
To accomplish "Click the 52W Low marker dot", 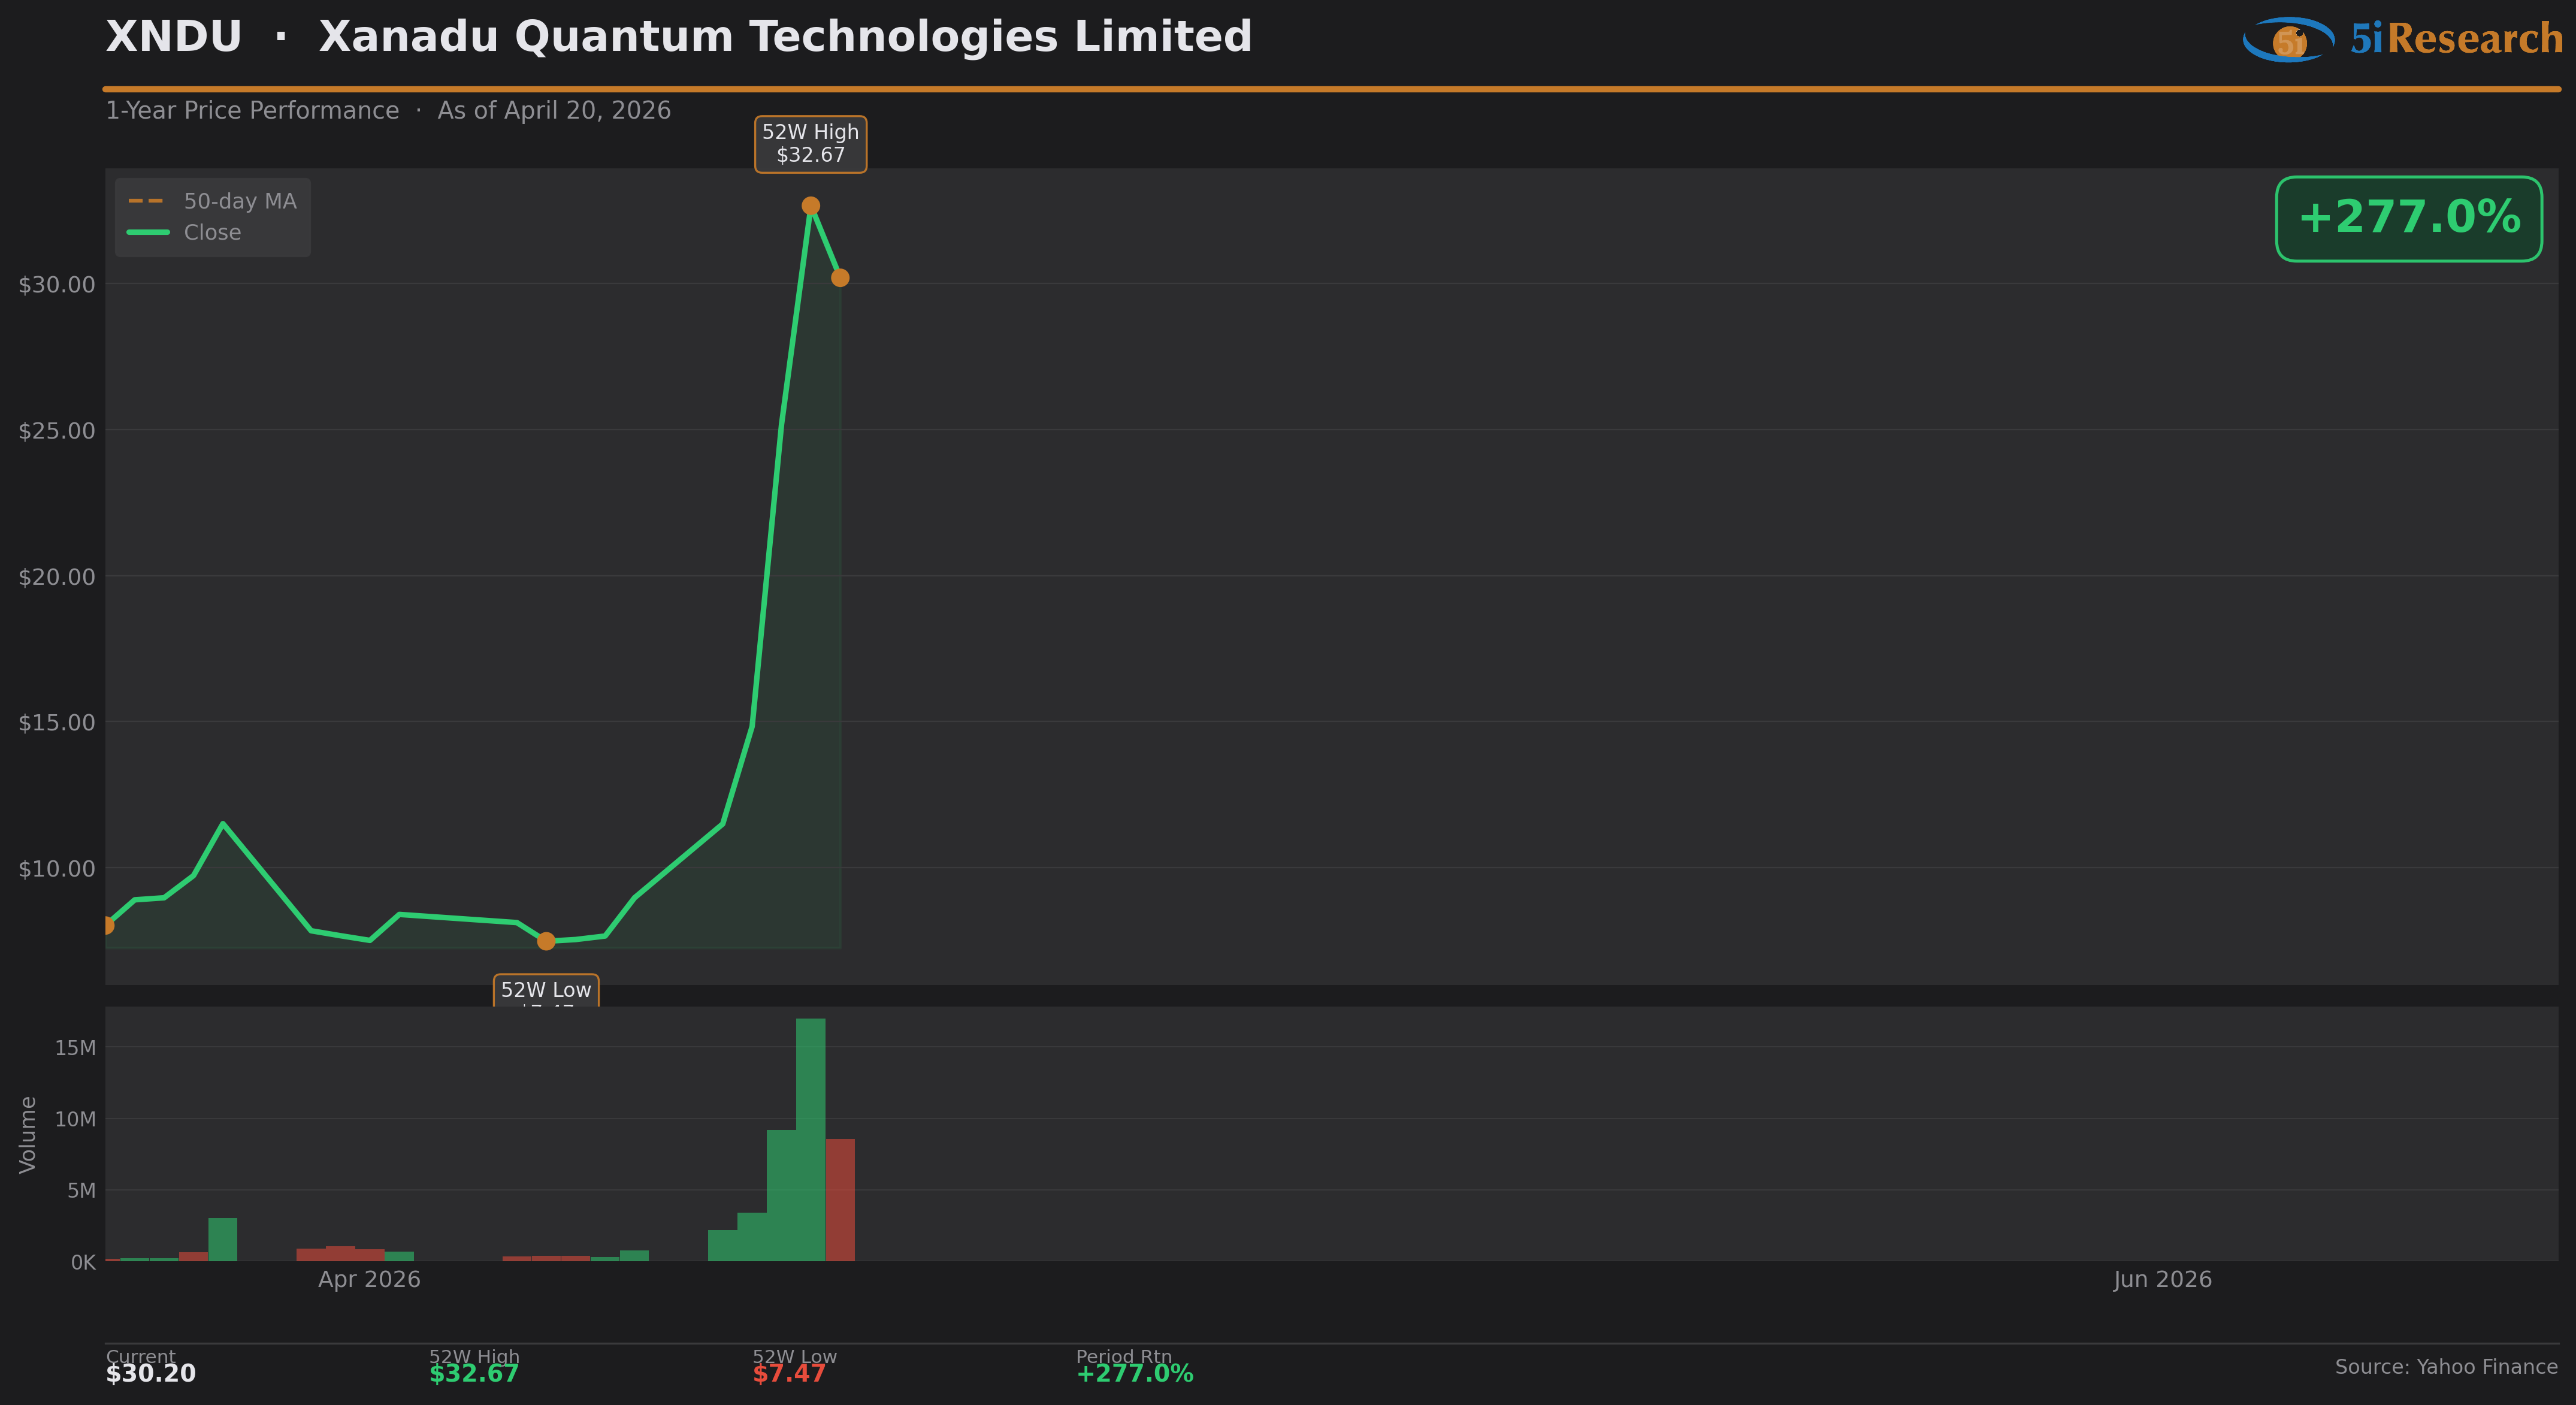I will 546,941.
